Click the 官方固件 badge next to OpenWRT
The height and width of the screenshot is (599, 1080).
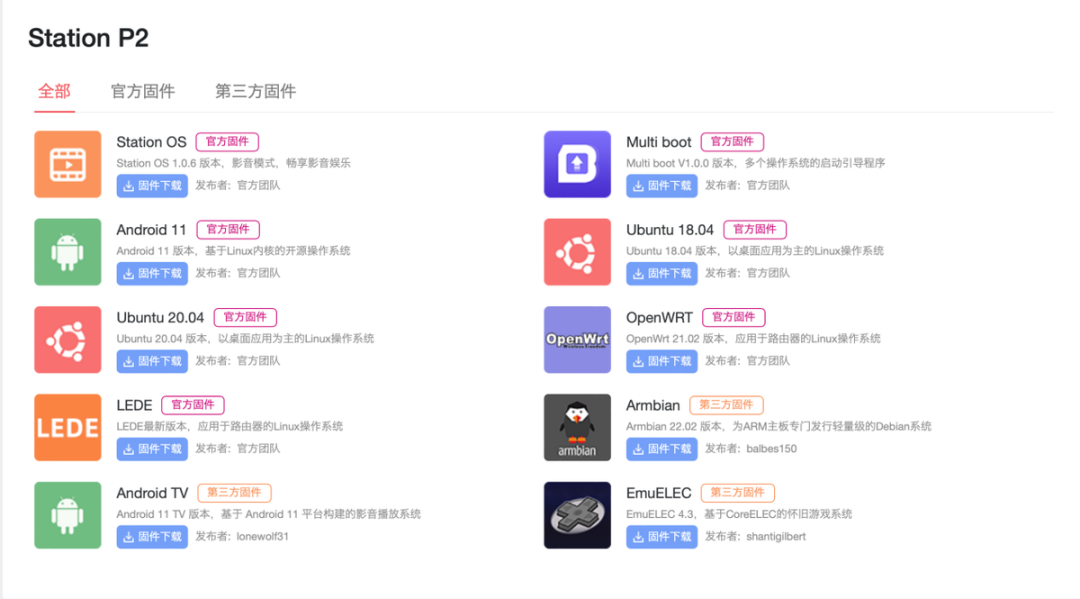733,317
